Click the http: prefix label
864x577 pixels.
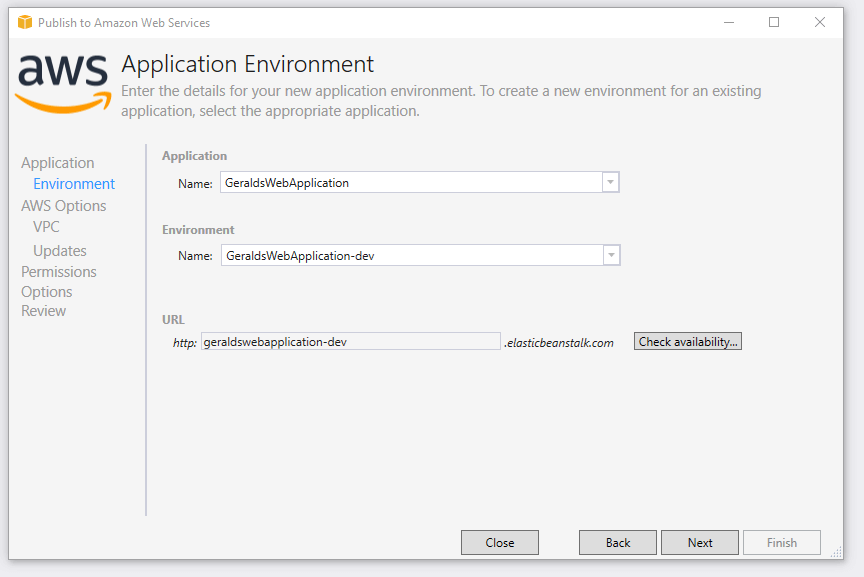(185, 343)
